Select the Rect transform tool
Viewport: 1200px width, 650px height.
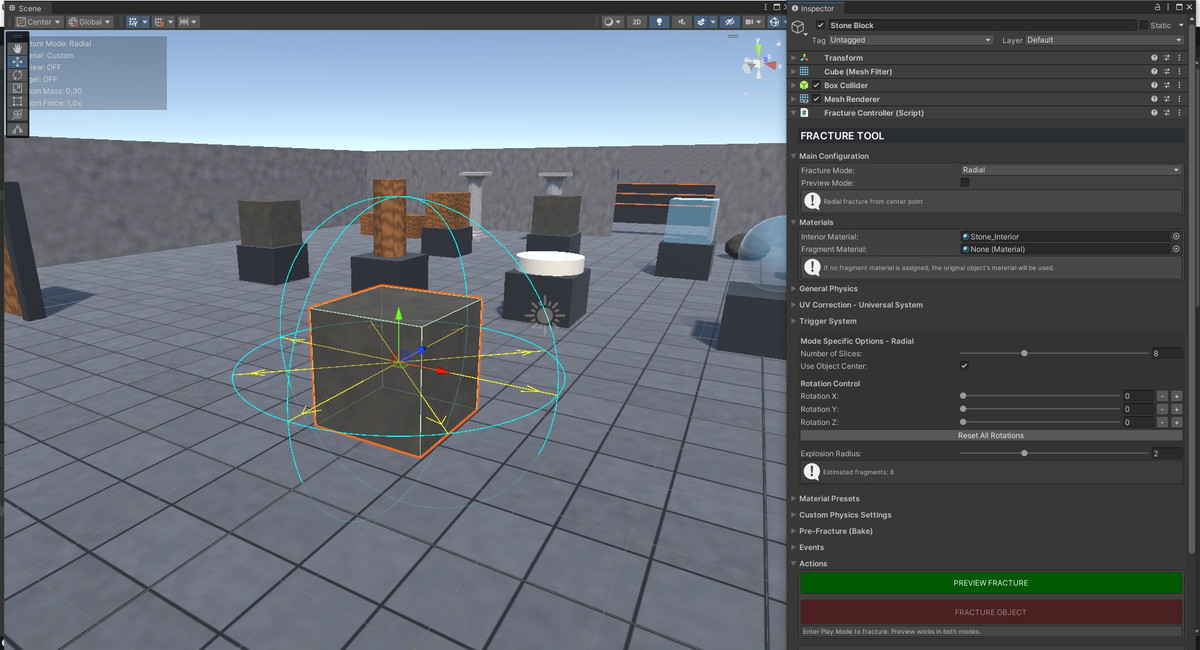pos(17,102)
